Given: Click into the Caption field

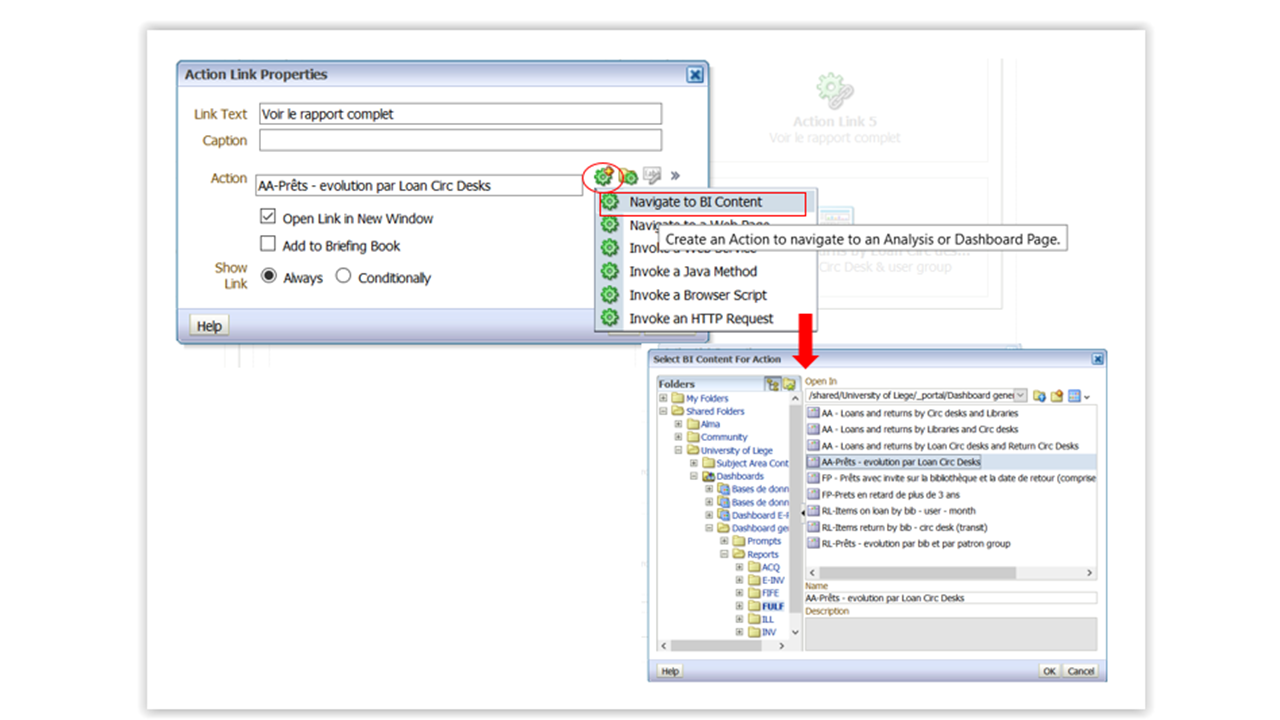Looking at the screenshot, I should (x=460, y=140).
